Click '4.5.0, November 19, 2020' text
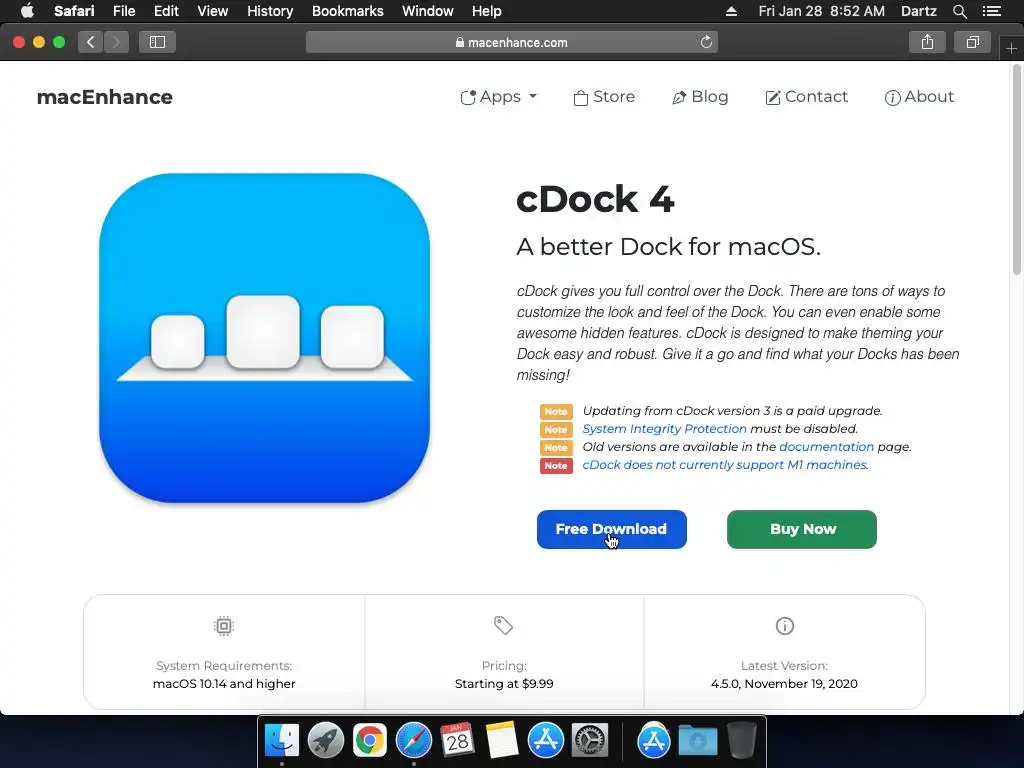The image size is (1024, 768). tap(784, 684)
